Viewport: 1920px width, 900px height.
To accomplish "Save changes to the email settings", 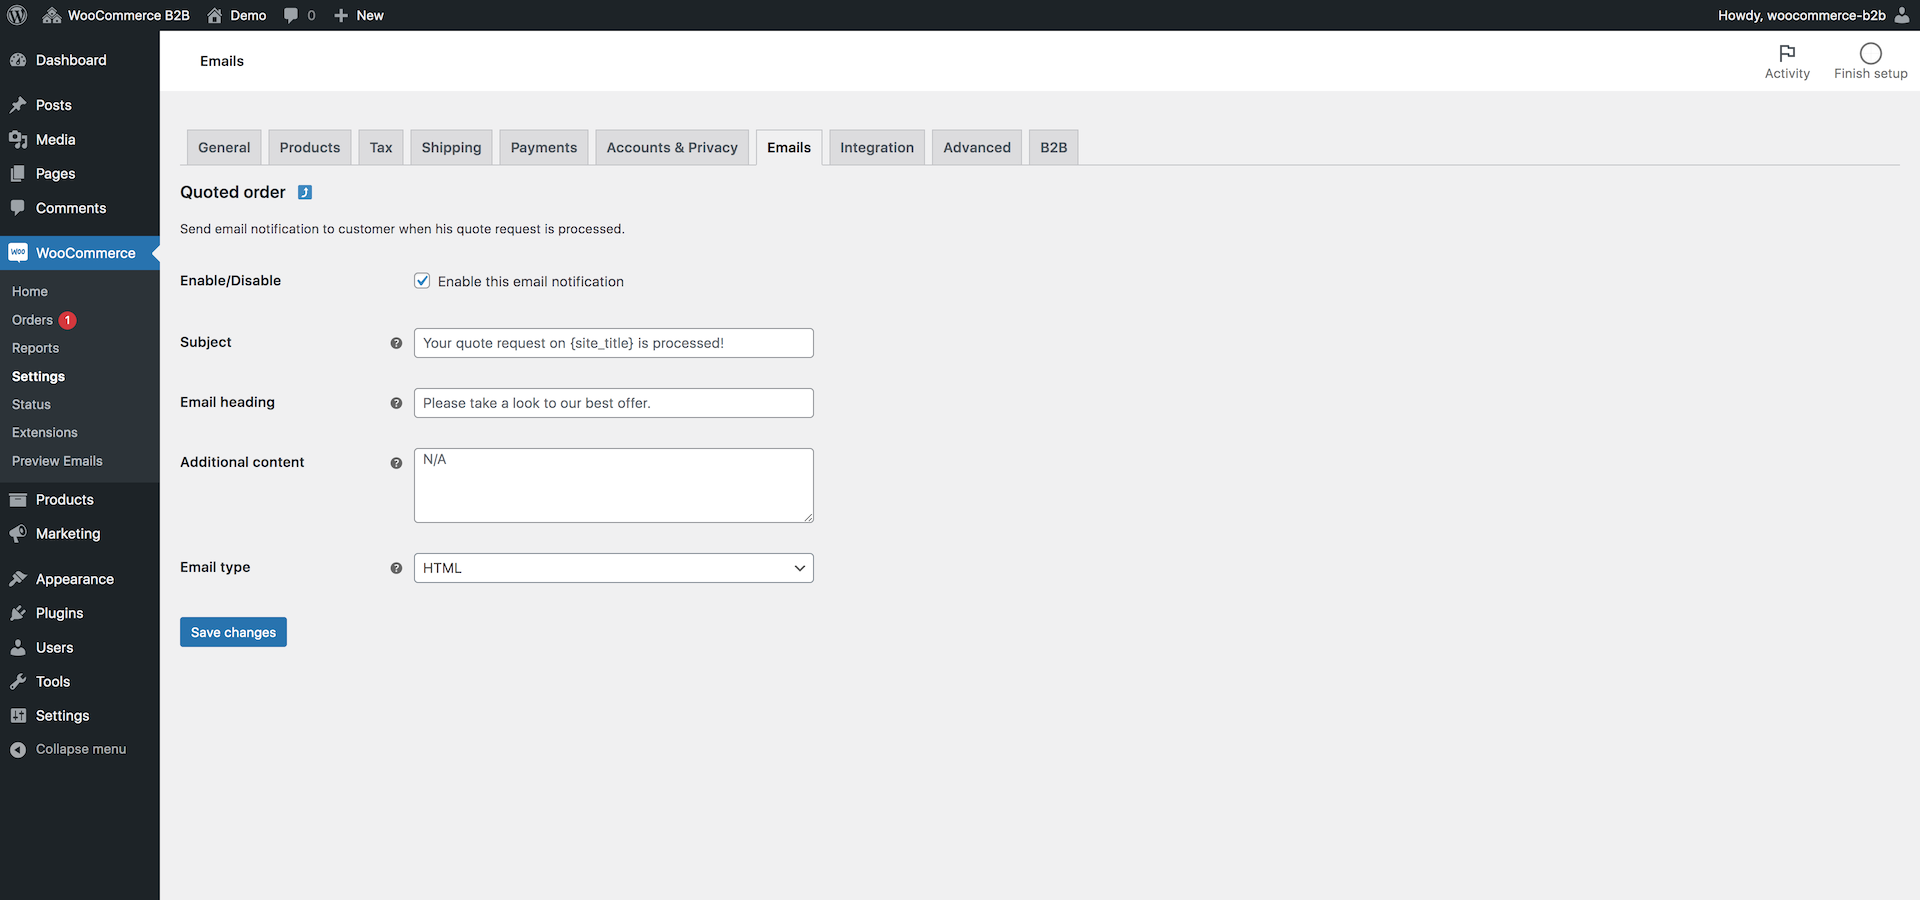I will [233, 632].
